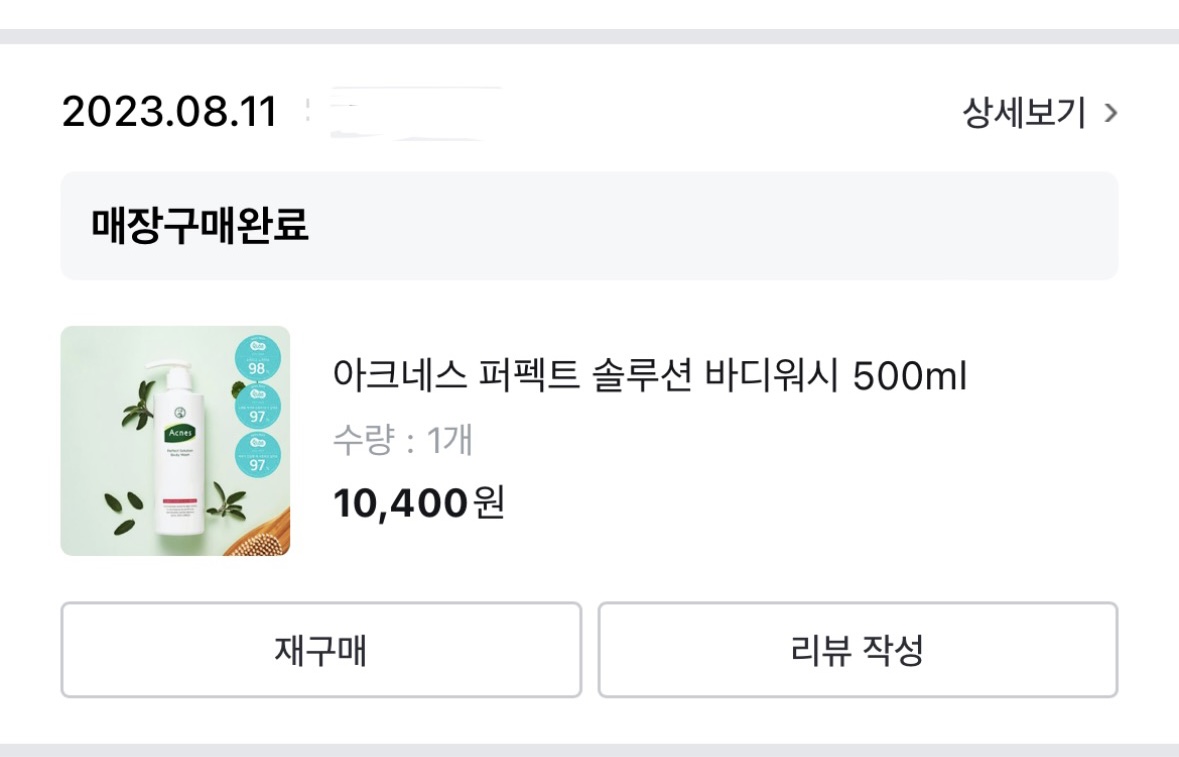Tap the 98% badge on product image
The width and height of the screenshot is (1179, 757).
click(x=258, y=362)
